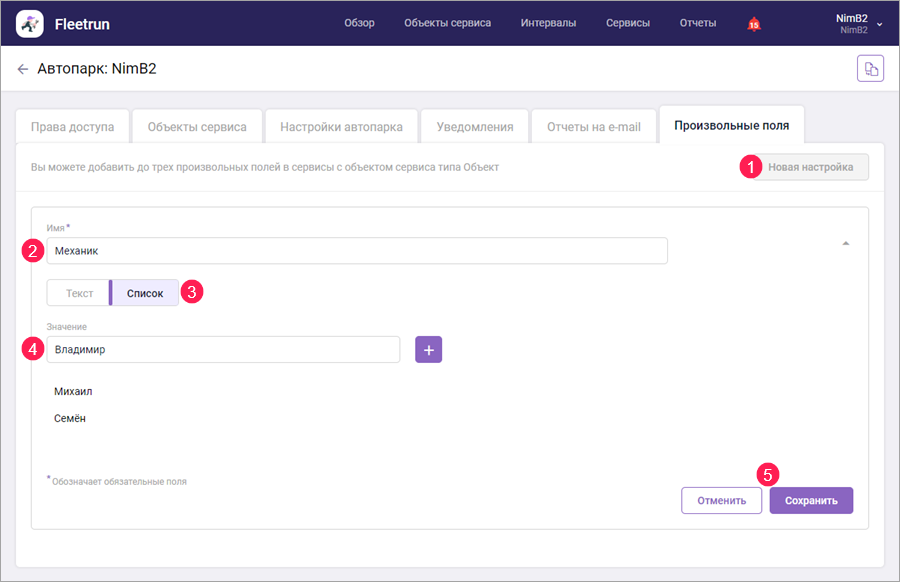900x582 pixels.
Task: Click the Сохранить button
Action: [811, 500]
